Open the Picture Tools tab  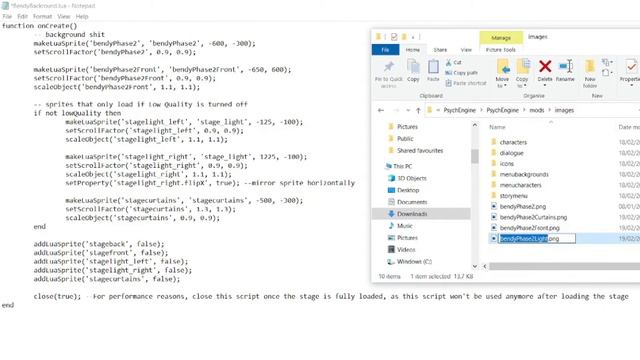pyautogui.click(x=501, y=50)
